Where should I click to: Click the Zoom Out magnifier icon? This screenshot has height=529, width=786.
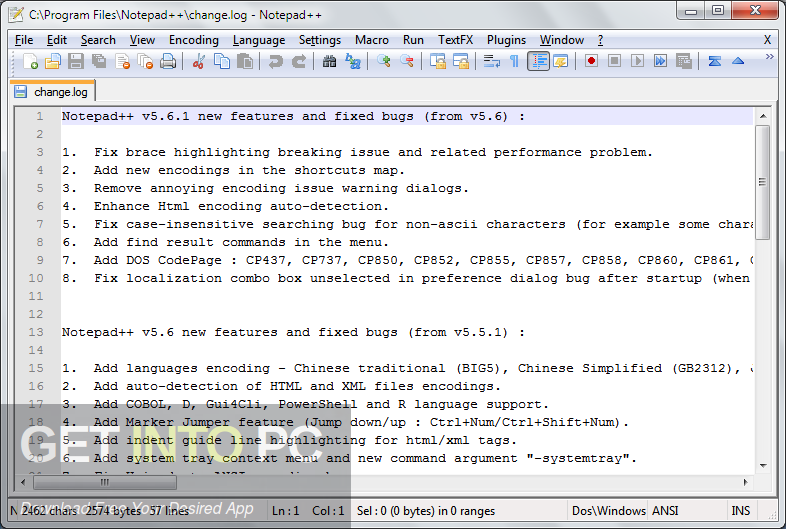tap(407, 61)
